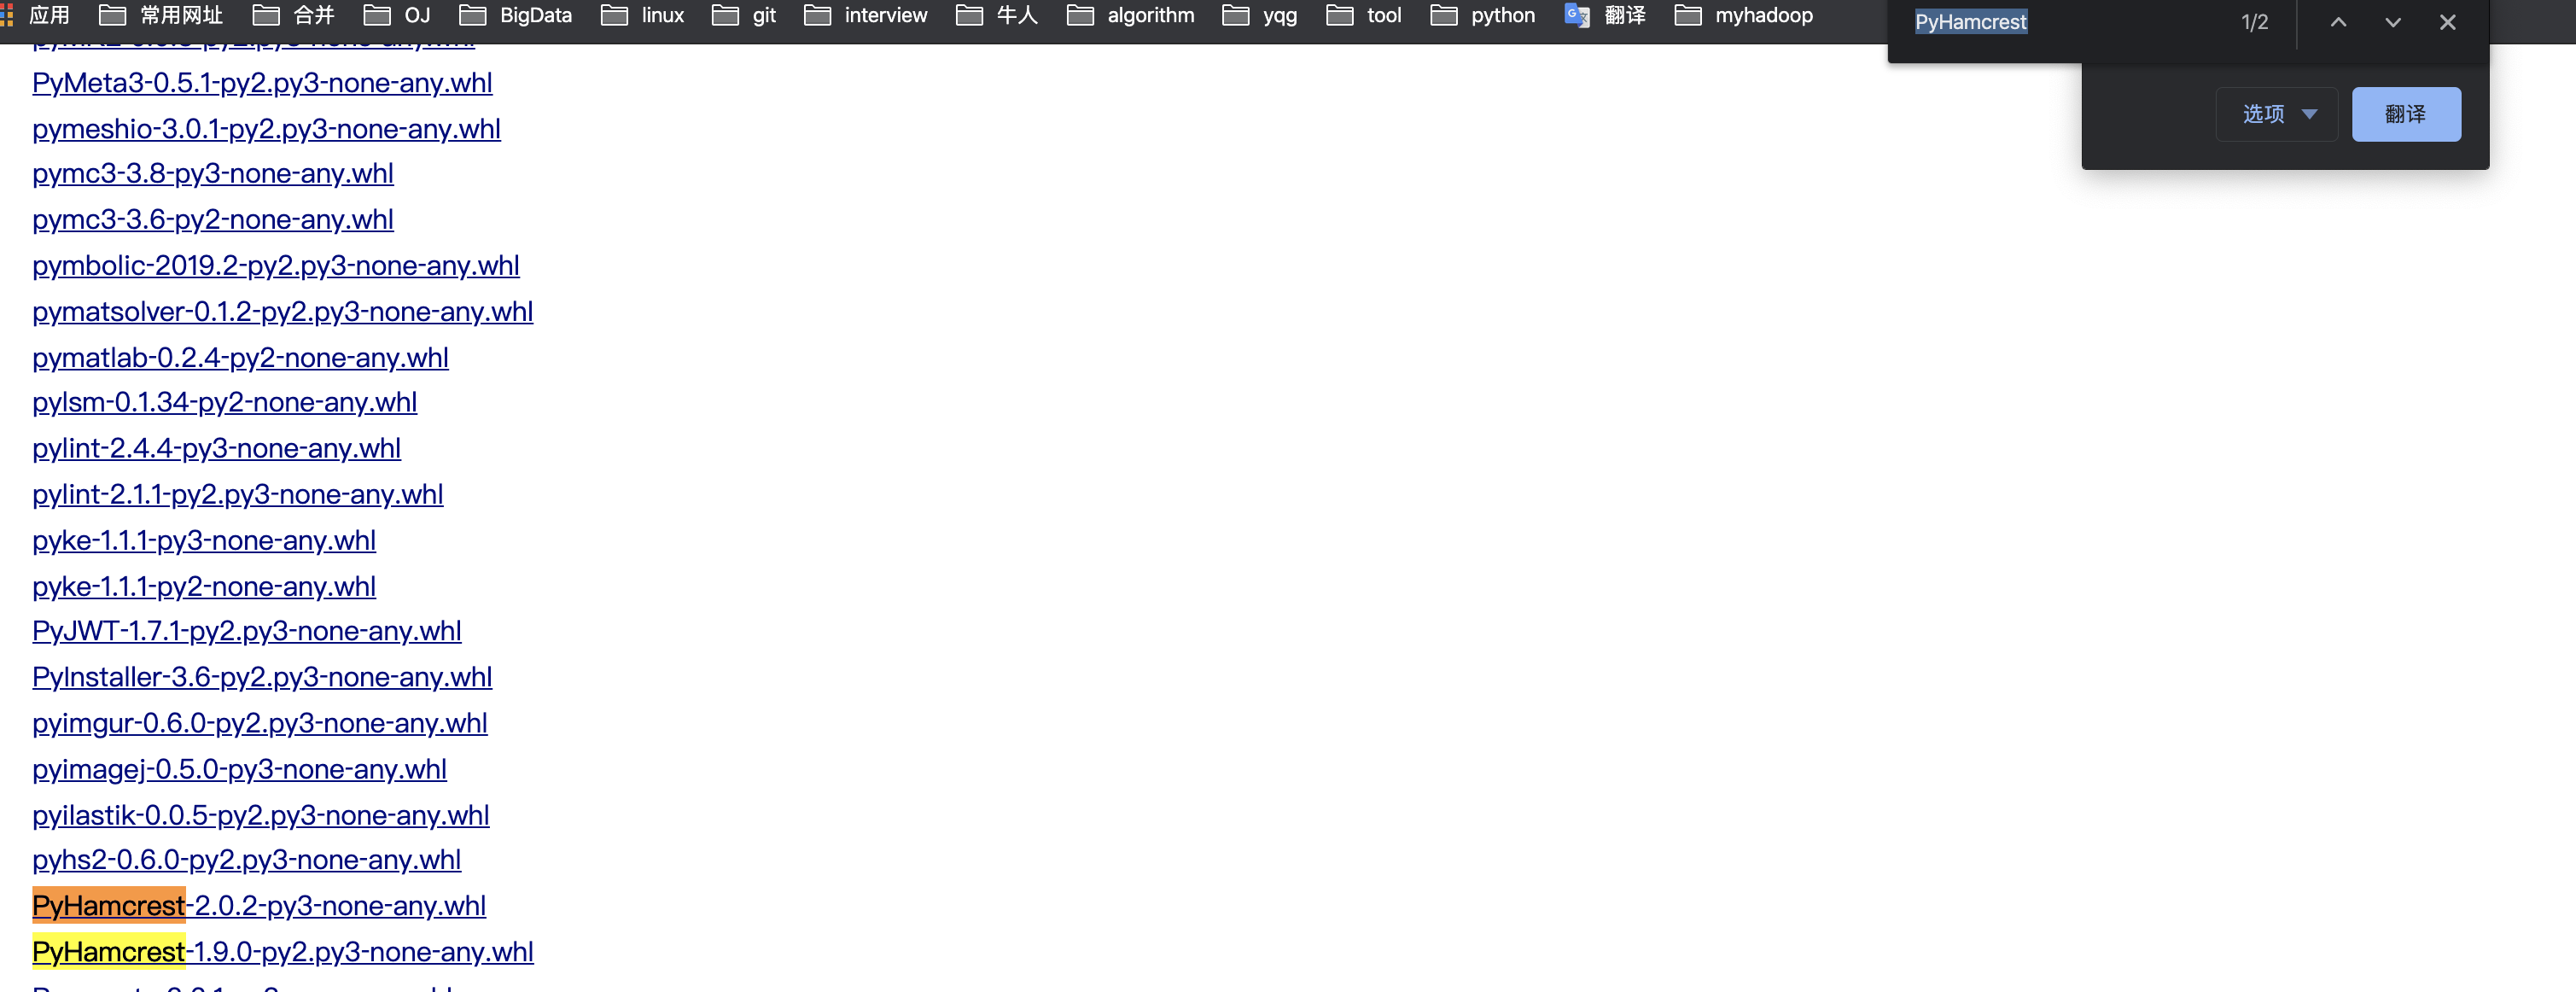Click the PyJWT-1.7.1-py2.py3-none-any.whl link
Viewport: 2576px width, 992px height.
click(x=247, y=632)
